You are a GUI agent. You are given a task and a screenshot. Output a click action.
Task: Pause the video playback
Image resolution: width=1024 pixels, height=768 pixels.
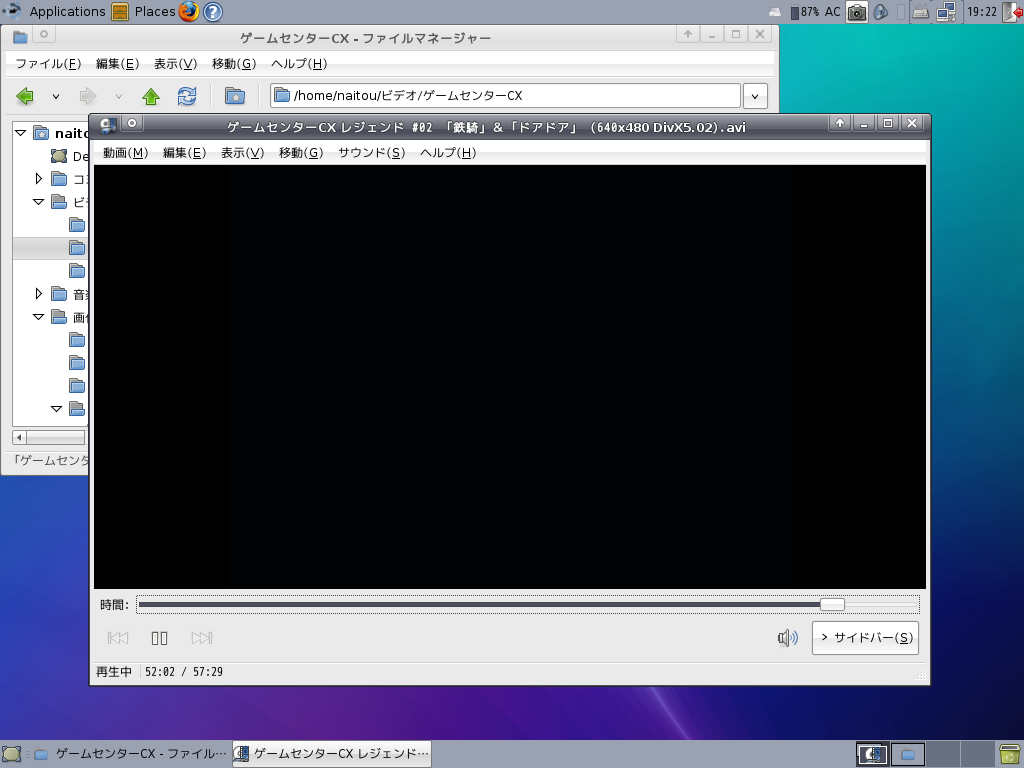click(159, 638)
